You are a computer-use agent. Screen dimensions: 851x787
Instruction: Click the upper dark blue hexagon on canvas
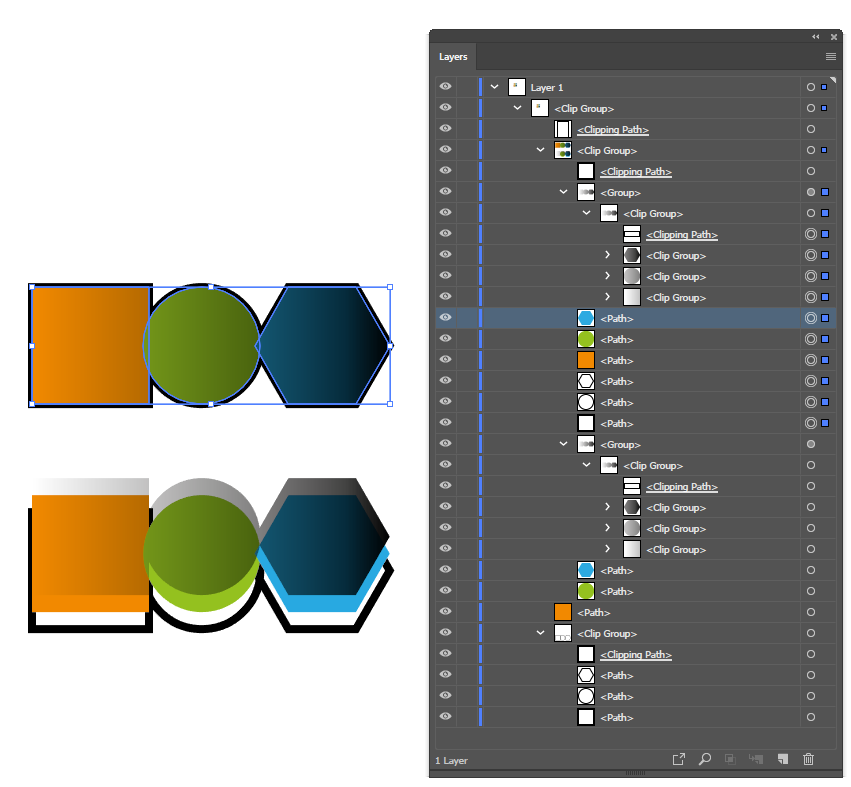point(323,345)
